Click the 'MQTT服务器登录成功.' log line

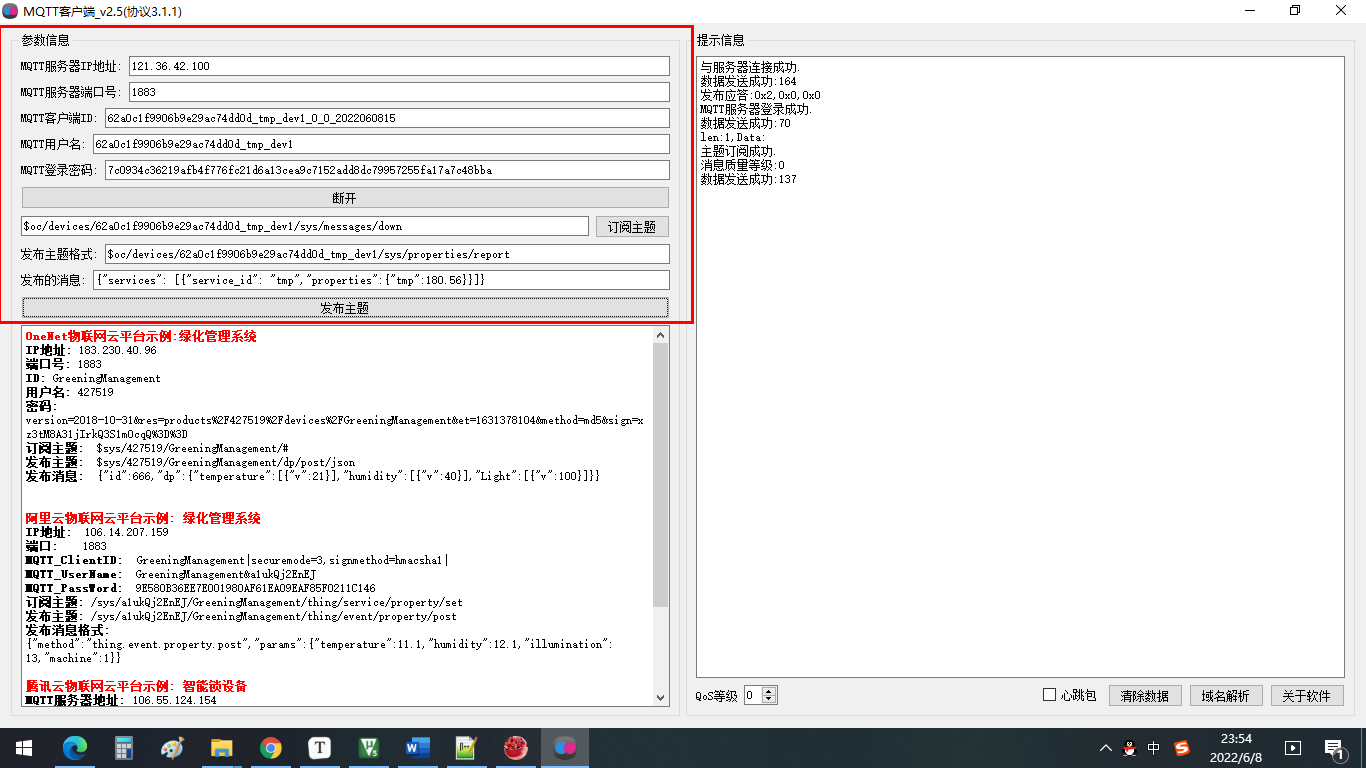(x=756, y=109)
